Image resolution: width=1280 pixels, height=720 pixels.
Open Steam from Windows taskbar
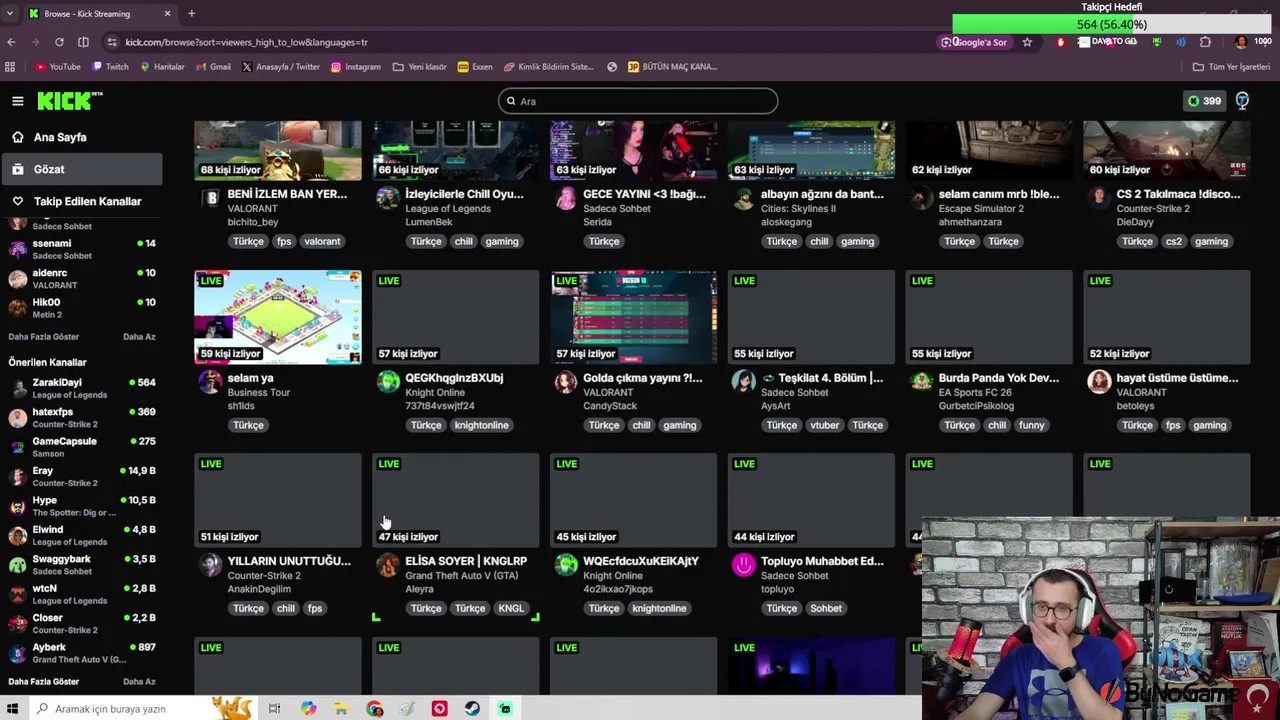click(x=472, y=709)
